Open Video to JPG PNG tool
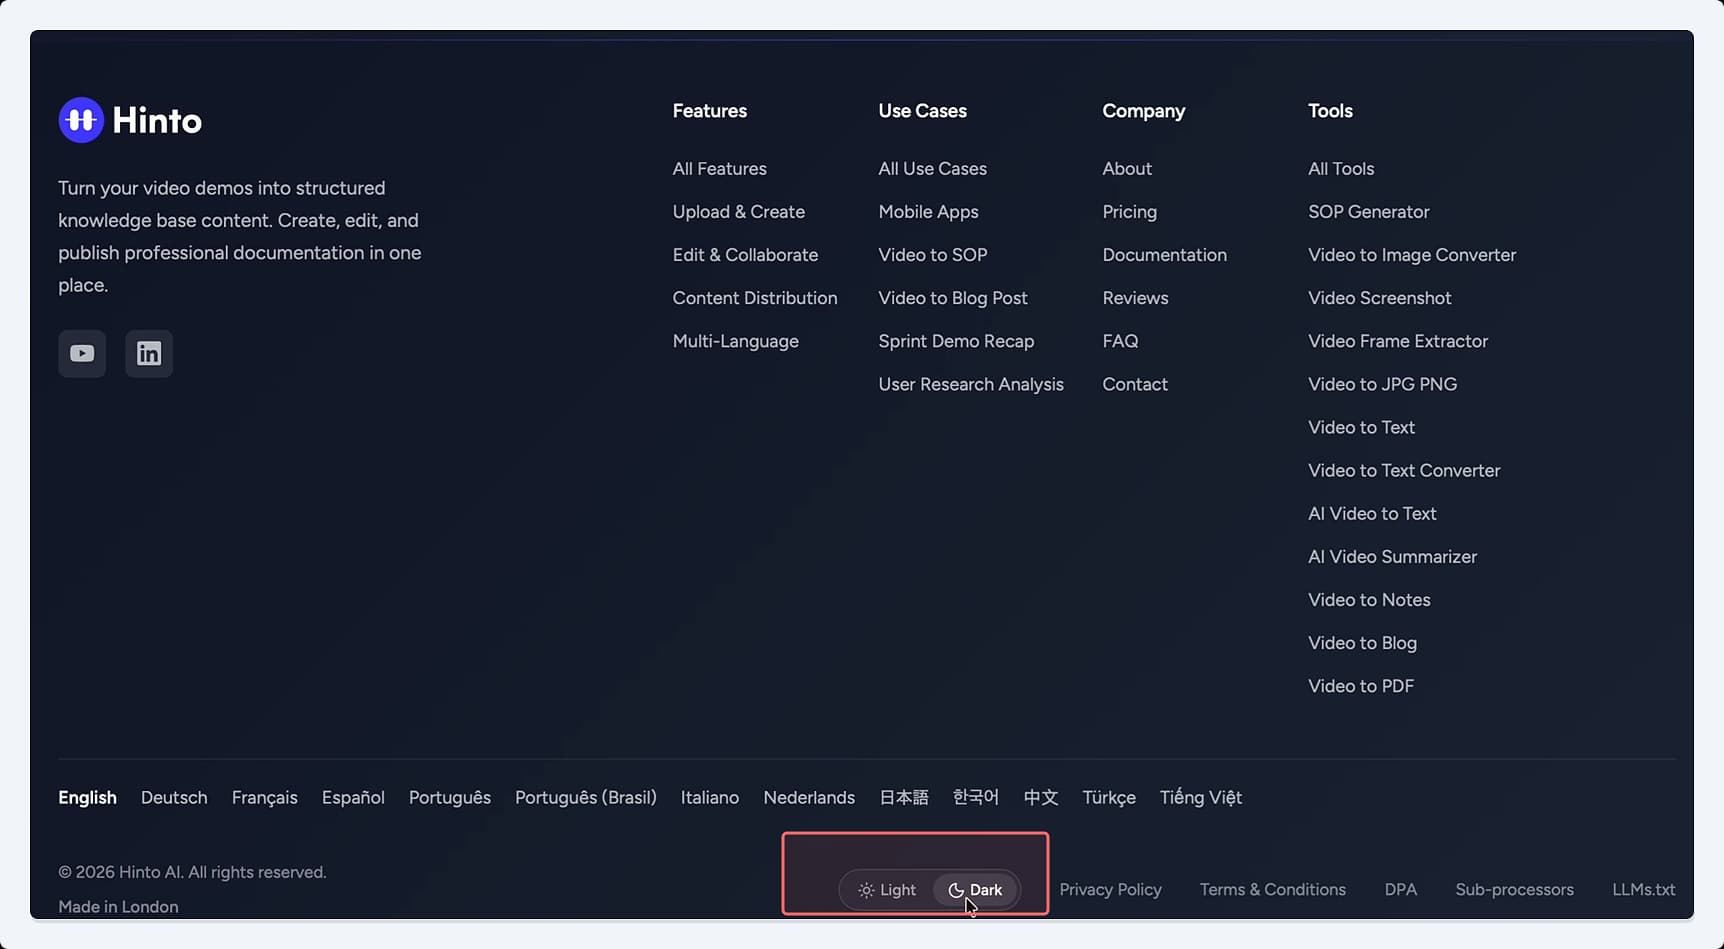This screenshot has height=949, width=1724. (x=1383, y=384)
